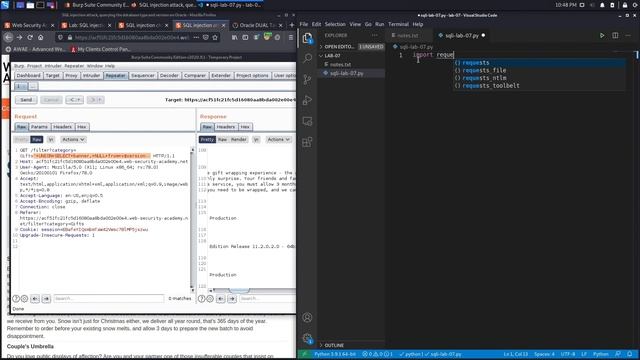Go forward in Firefox
The width and height of the screenshot is (640, 360).
tap(19, 37)
